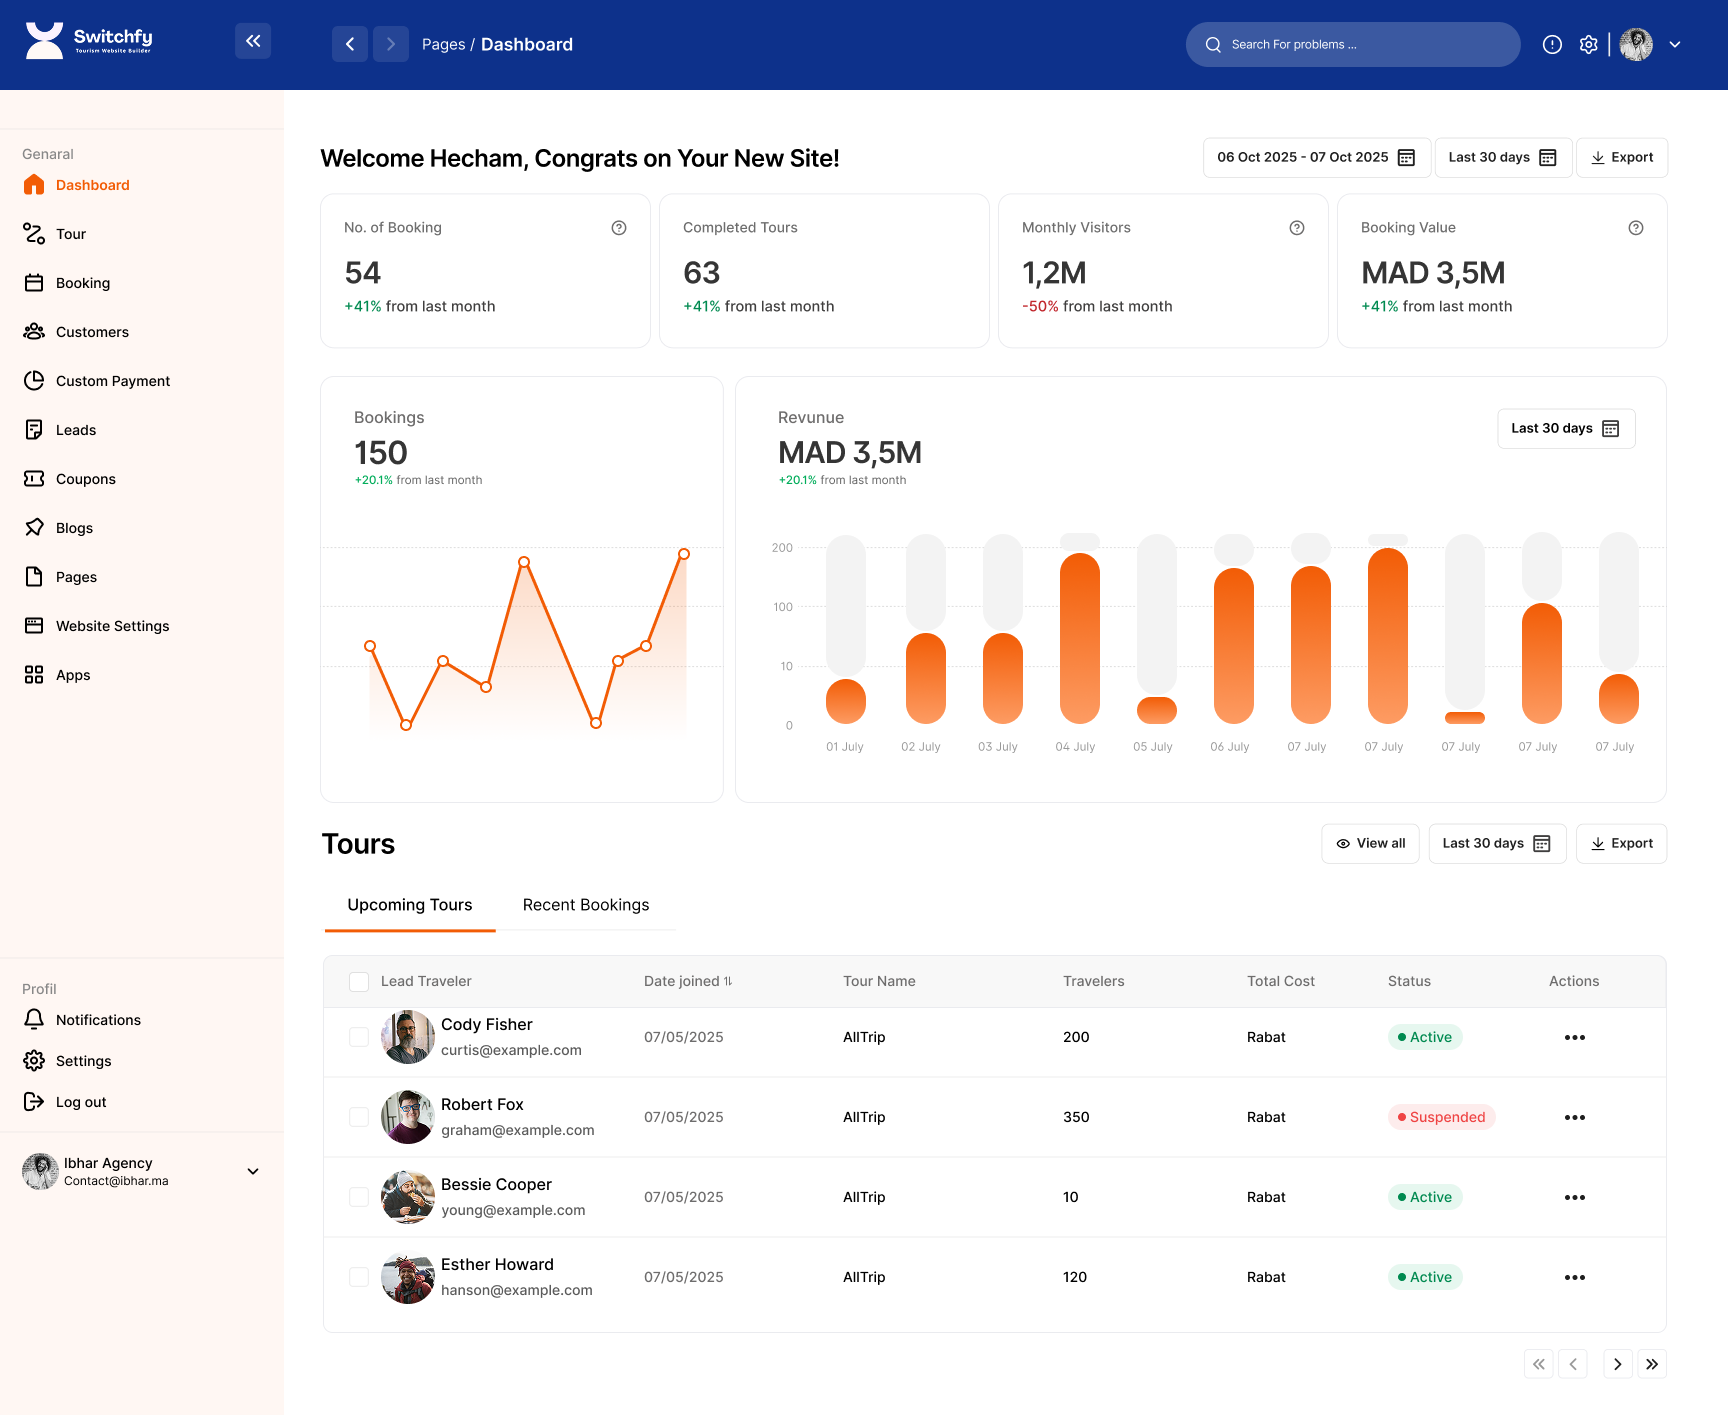Open the Coupons sidebar item

point(85,479)
